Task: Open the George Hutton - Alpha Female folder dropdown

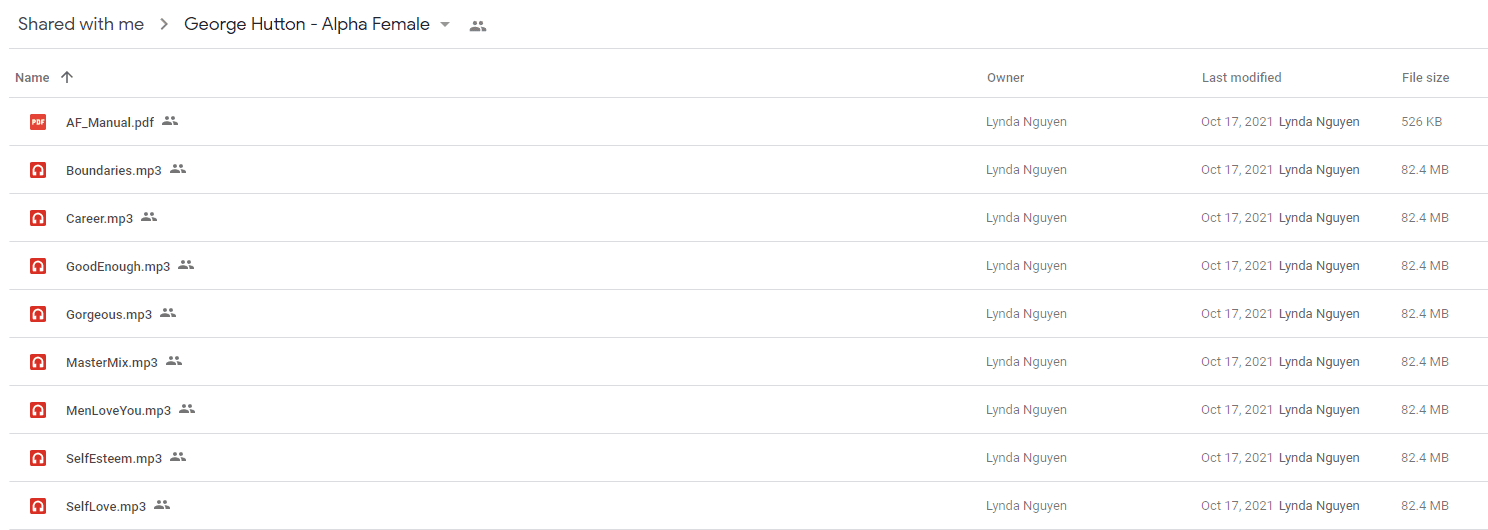Action: coord(445,25)
